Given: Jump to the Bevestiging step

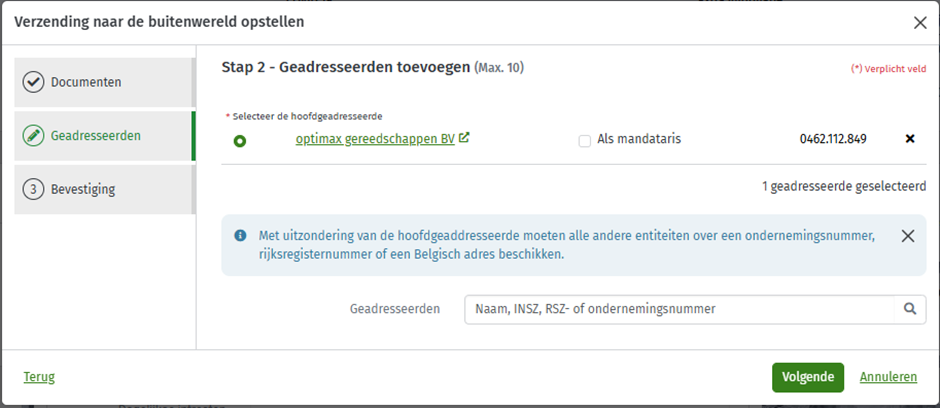Looking at the screenshot, I should point(104,190).
